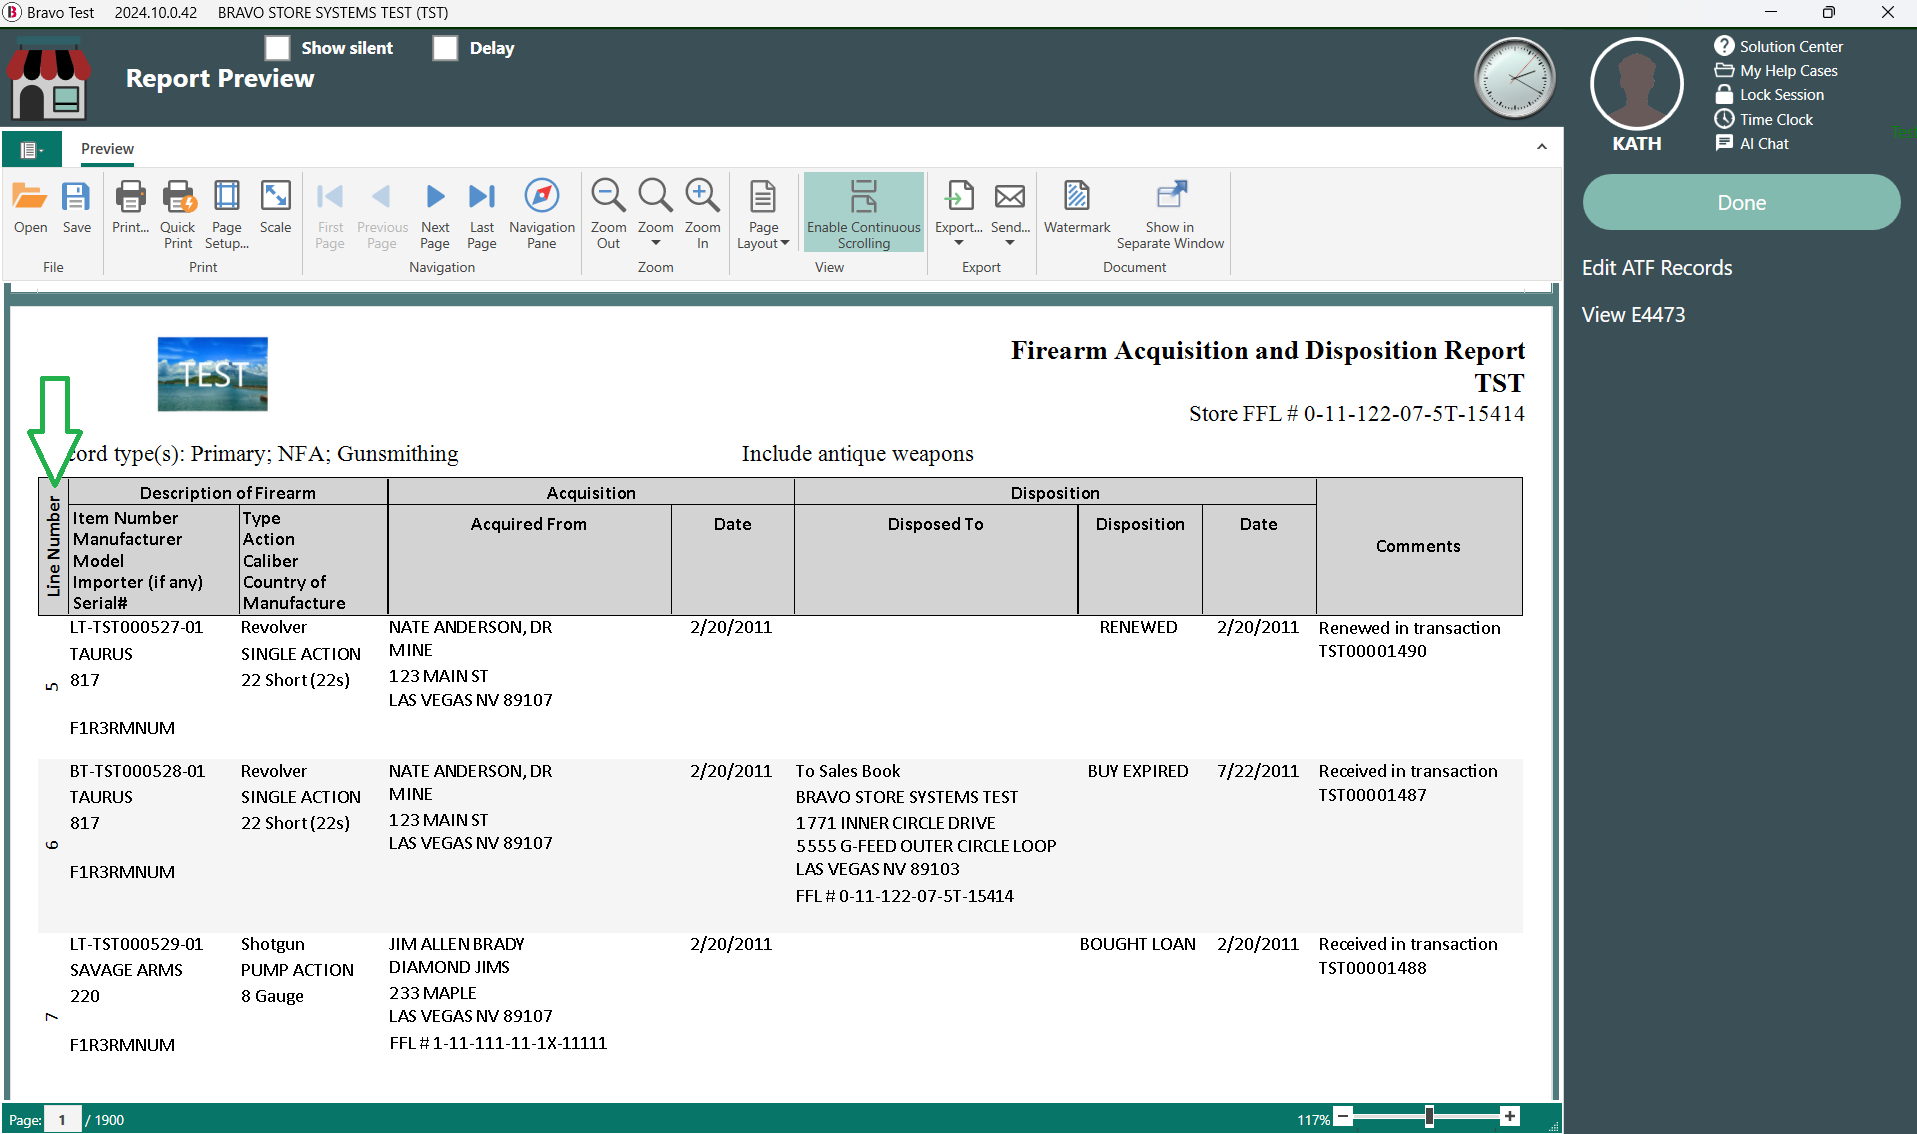This screenshot has width=1917, height=1134.
Task: Click the Bravo store logo icon
Action: click(x=48, y=79)
